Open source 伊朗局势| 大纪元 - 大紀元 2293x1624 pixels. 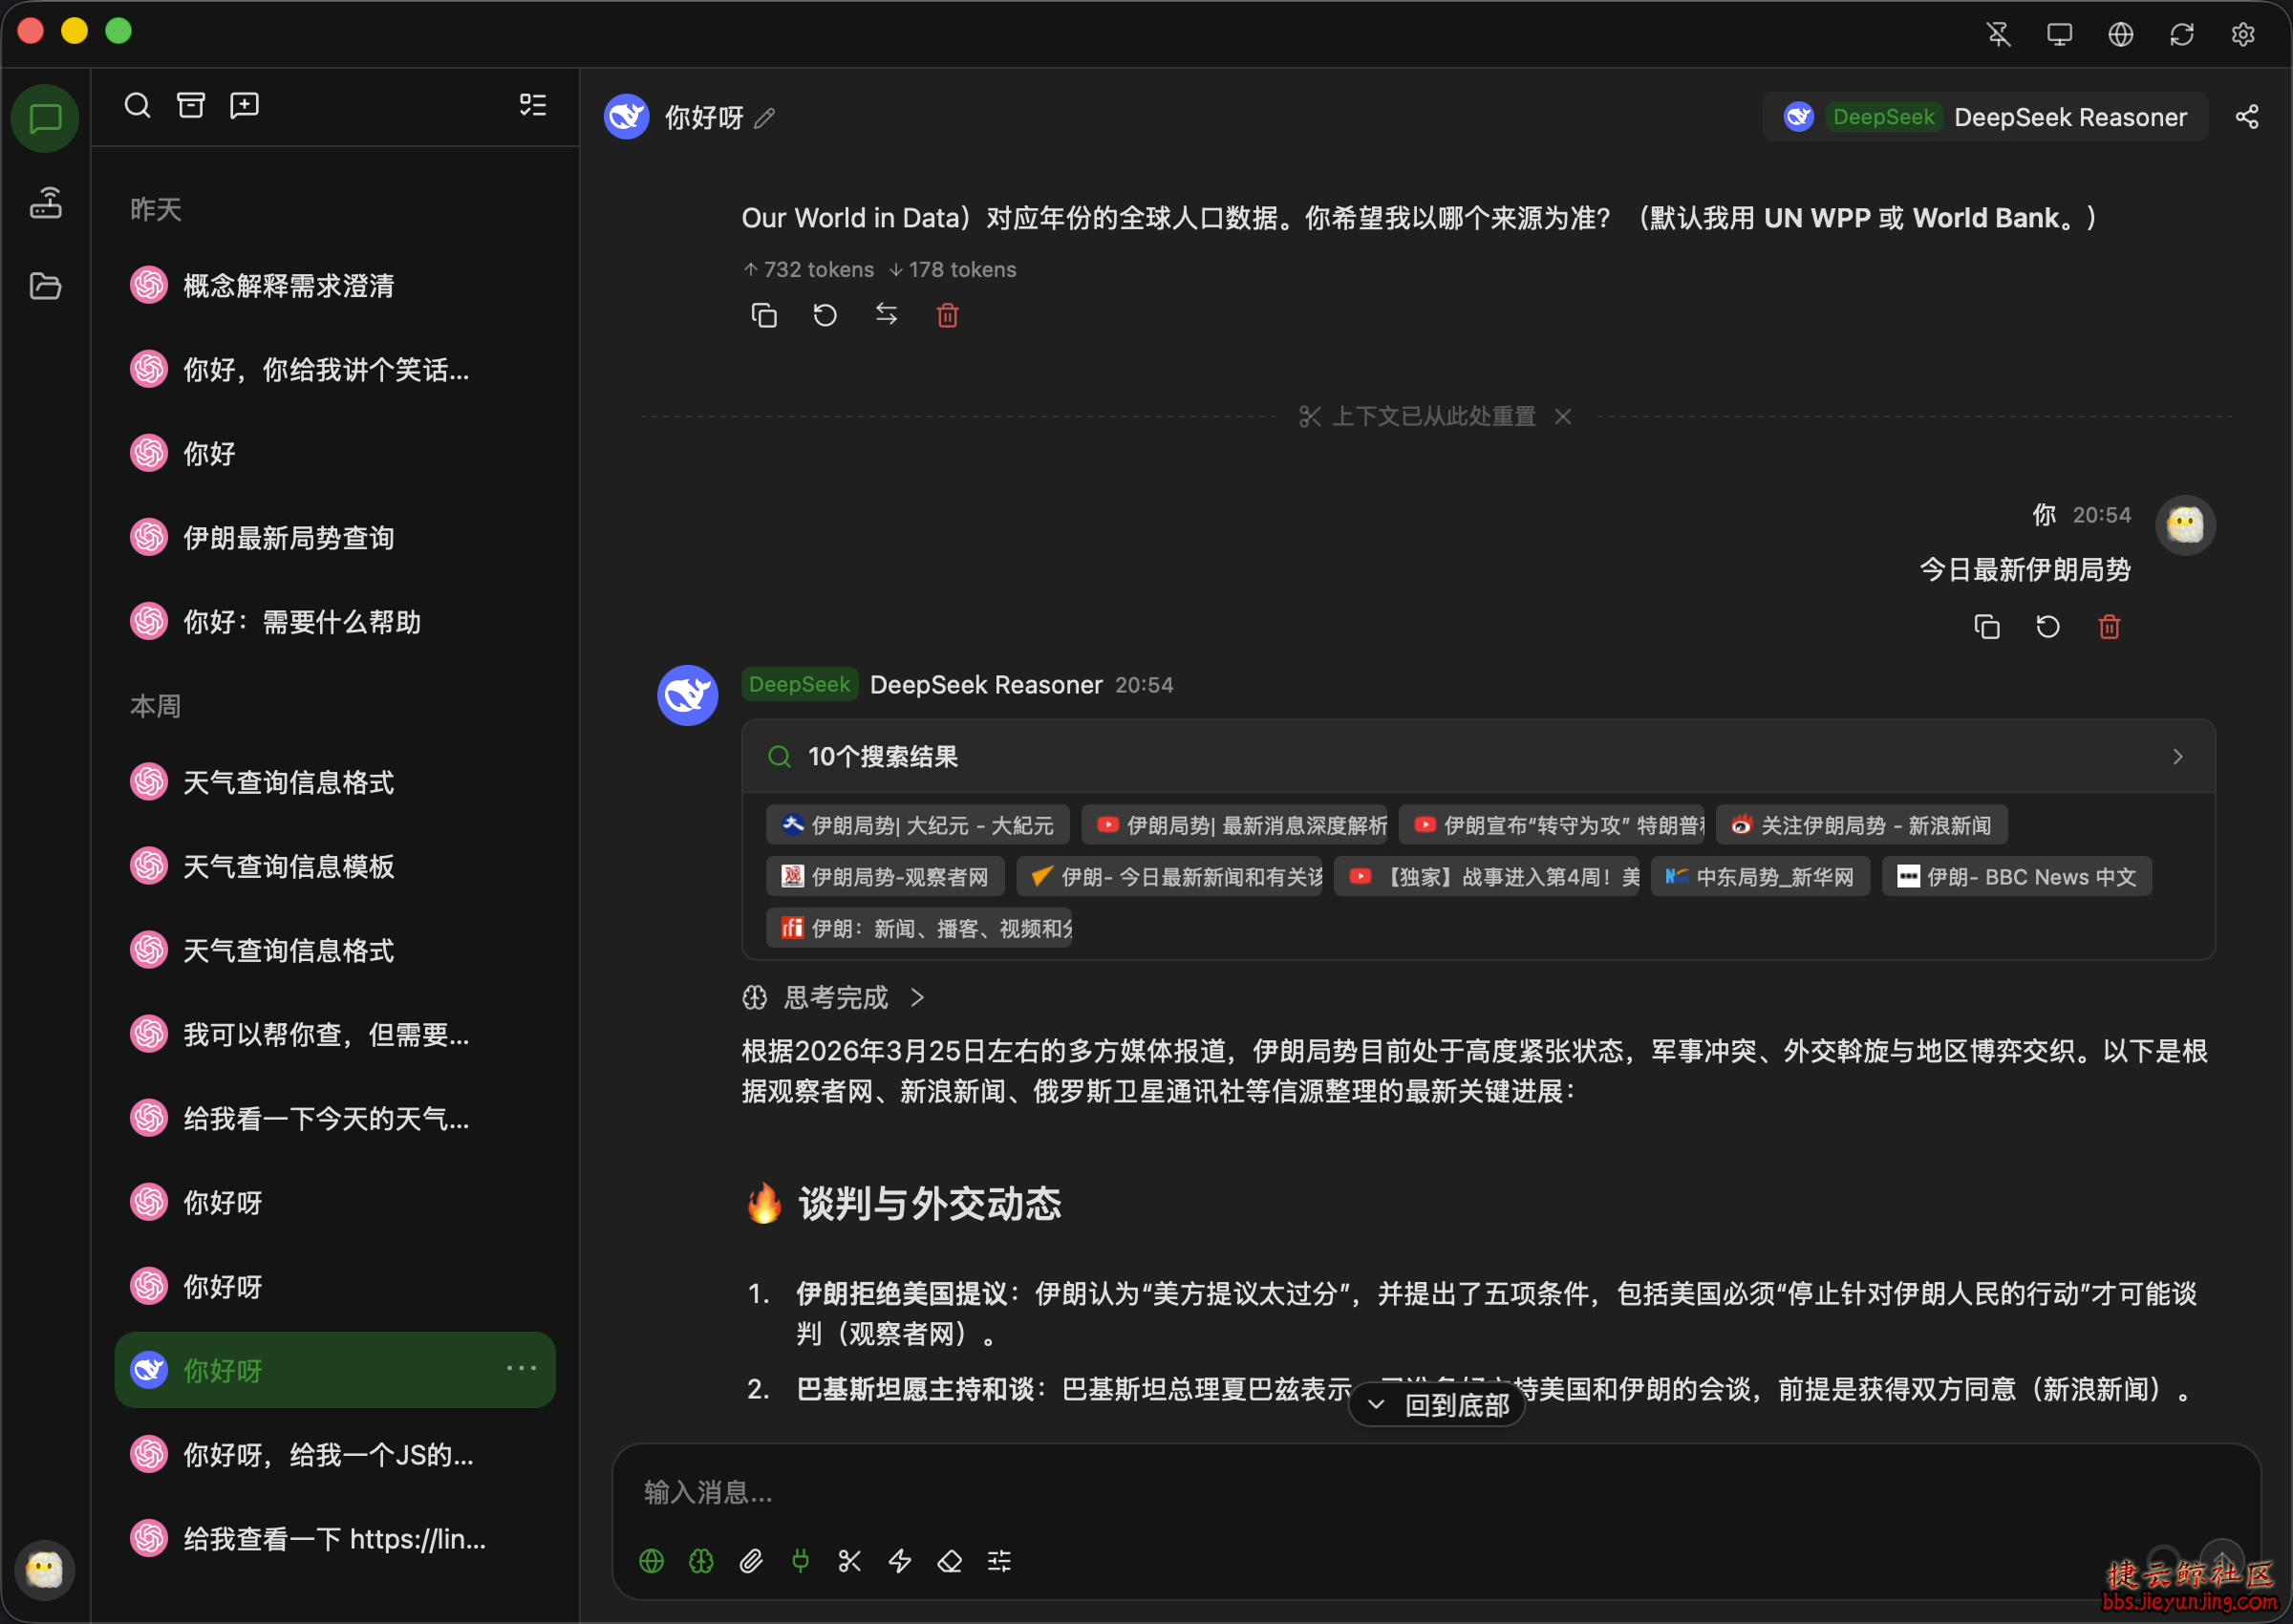[x=917, y=825]
